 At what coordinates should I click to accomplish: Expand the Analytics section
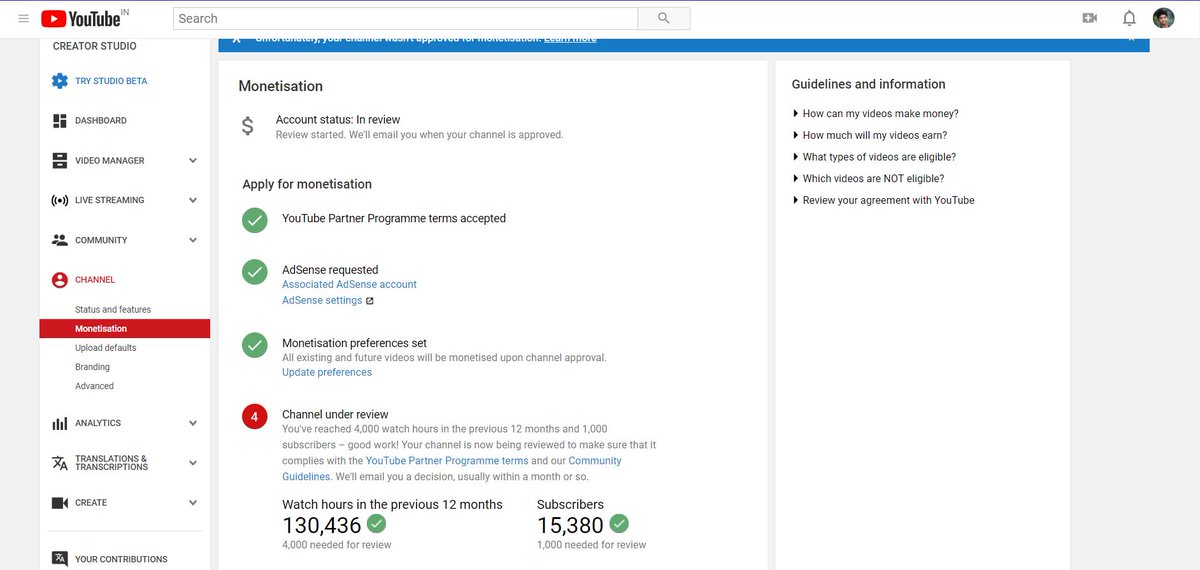pos(193,423)
